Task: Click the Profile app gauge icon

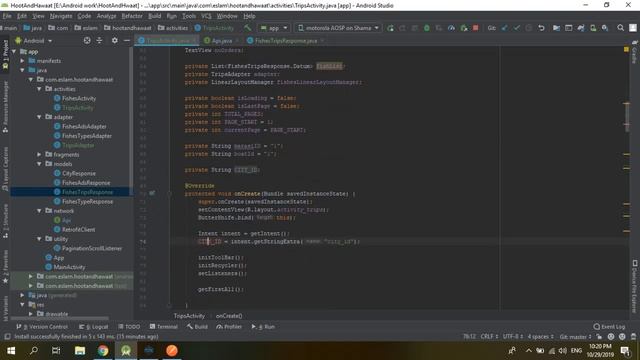Action: [x=451, y=28]
